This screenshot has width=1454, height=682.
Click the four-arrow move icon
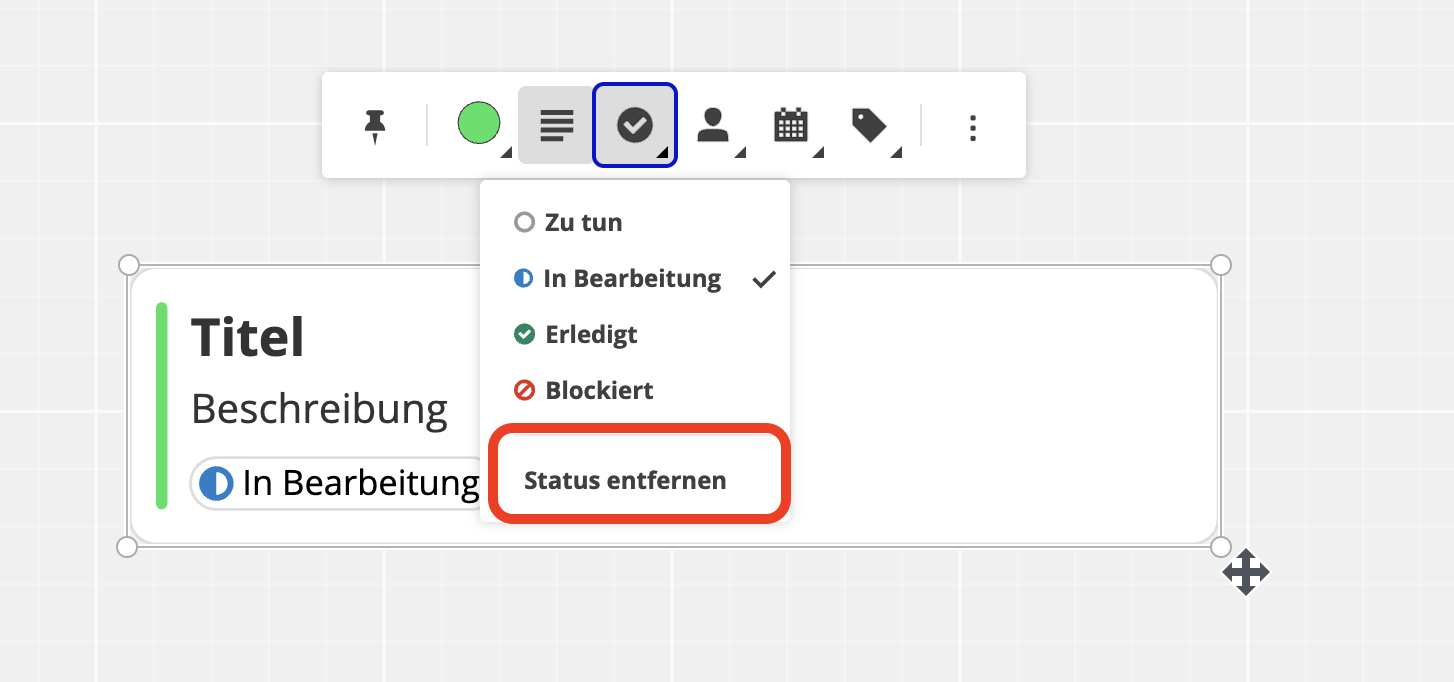tap(1245, 573)
